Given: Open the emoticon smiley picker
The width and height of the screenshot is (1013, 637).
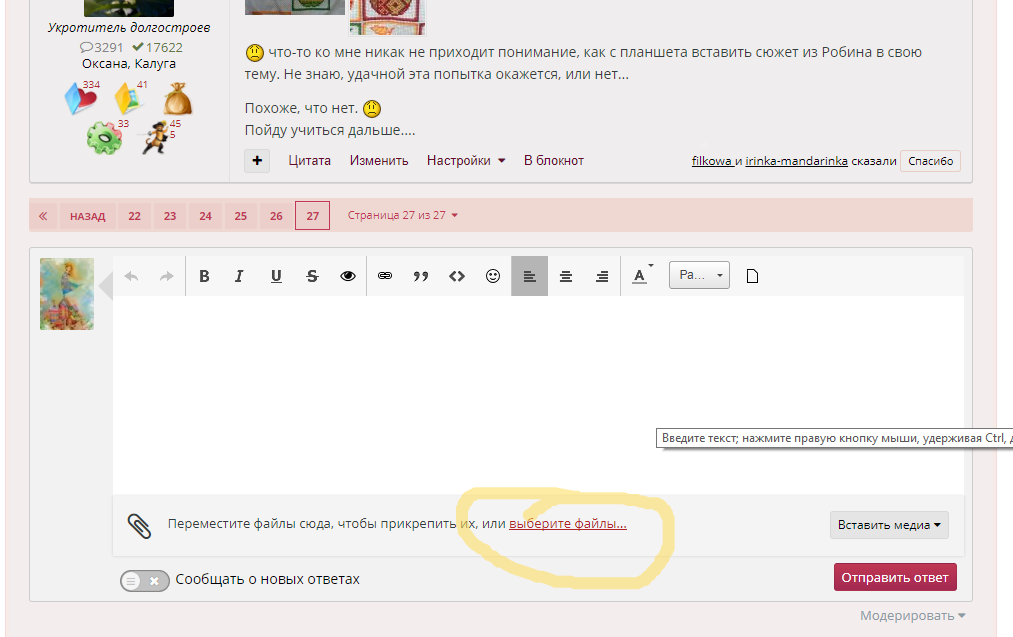Looking at the screenshot, I should tap(493, 276).
